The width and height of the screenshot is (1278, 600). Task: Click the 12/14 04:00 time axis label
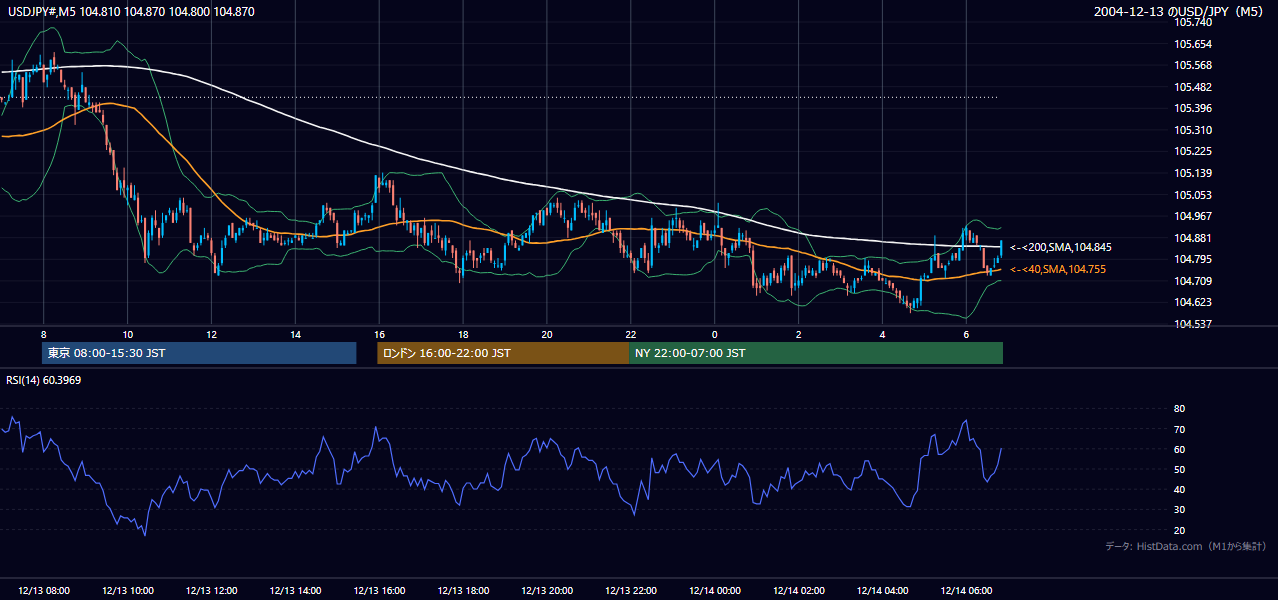coord(883,591)
